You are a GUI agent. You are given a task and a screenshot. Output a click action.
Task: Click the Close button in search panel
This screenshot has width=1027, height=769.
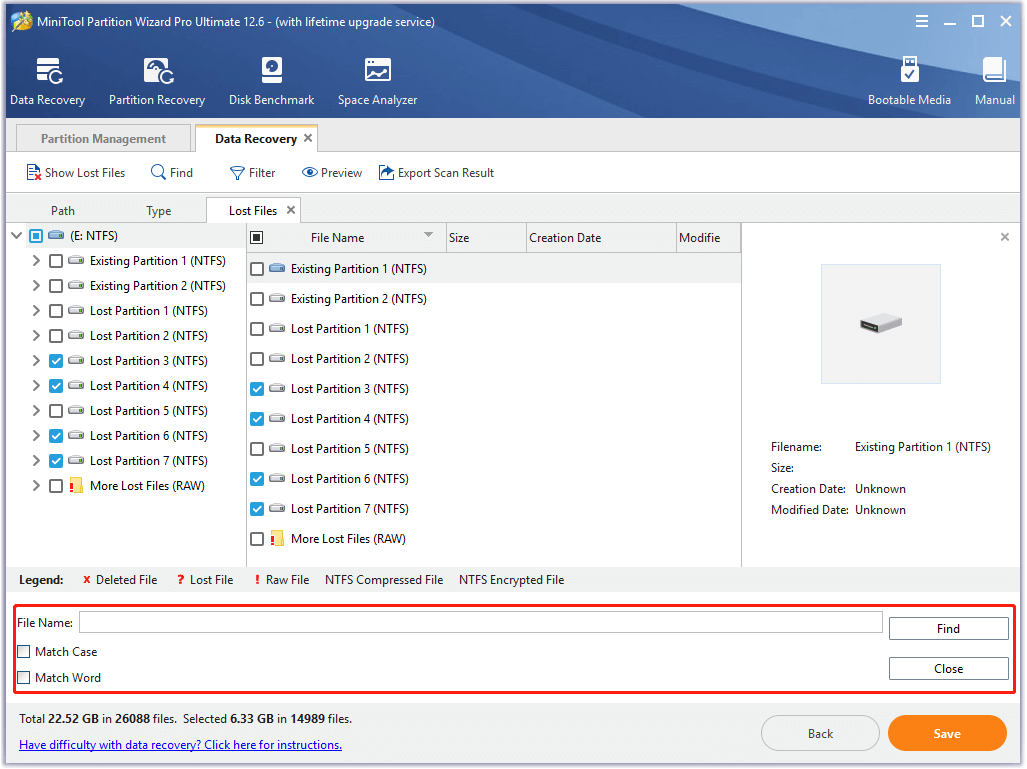948,668
